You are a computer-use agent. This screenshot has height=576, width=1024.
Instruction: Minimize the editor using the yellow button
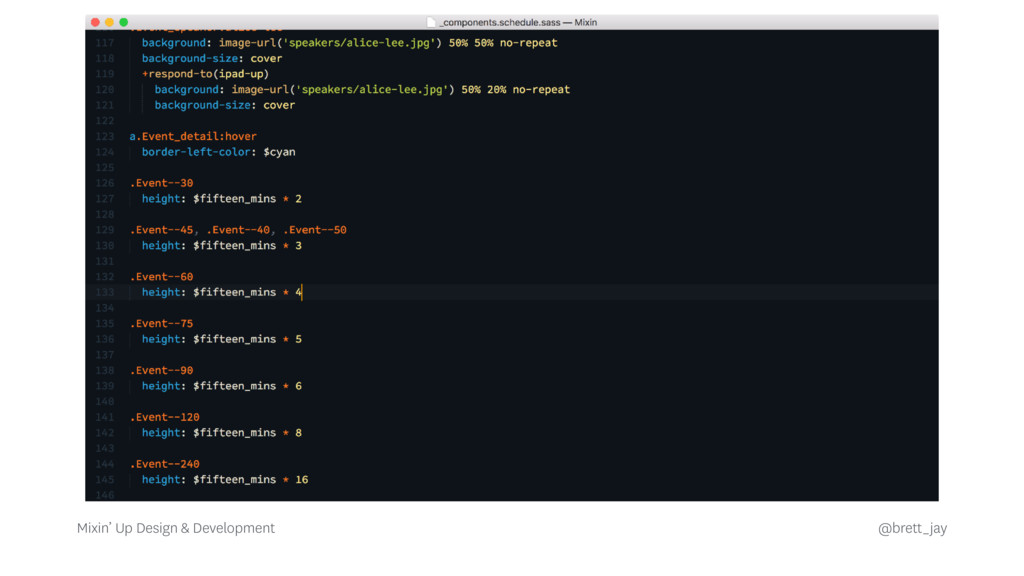point(110,22)
